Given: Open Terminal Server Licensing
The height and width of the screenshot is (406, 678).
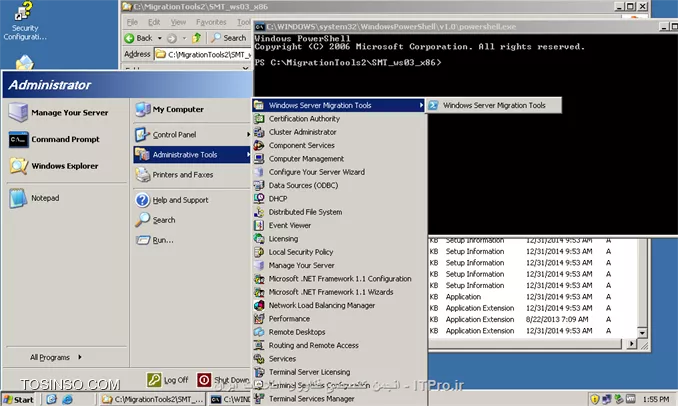Looking at the screenshot, I should pyautogui.click(x=309, y=372).
